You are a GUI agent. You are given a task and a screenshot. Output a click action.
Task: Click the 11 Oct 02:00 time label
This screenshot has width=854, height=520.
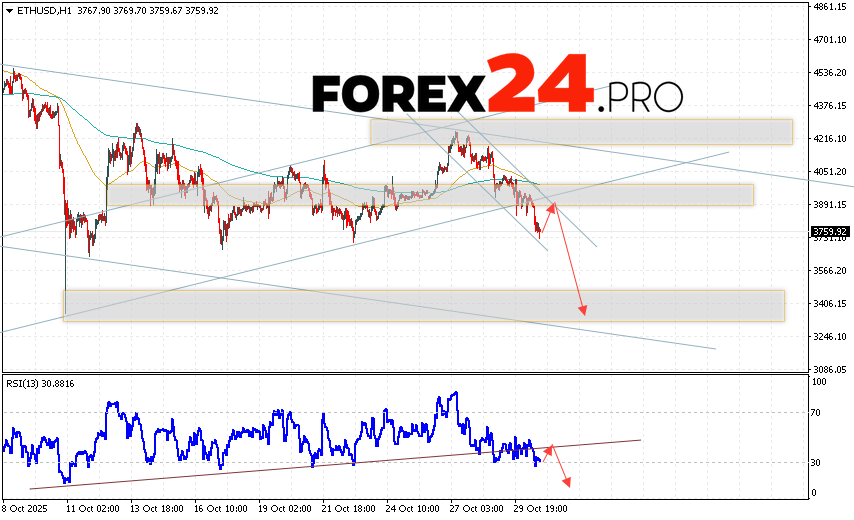(x=93, y=509)
